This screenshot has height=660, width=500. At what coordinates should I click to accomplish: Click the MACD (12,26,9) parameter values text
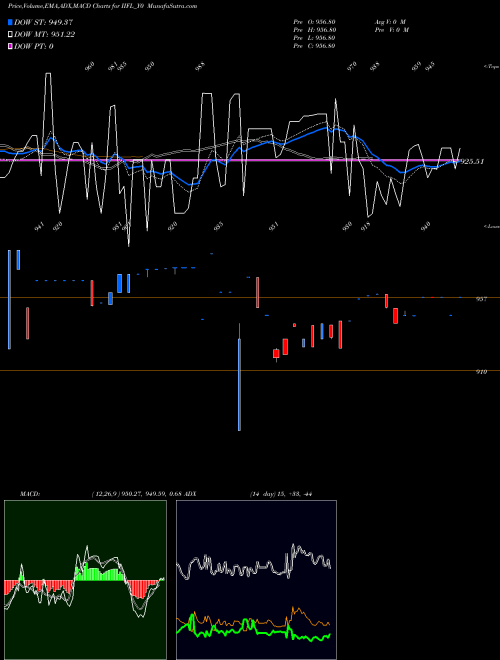[136, 493]
